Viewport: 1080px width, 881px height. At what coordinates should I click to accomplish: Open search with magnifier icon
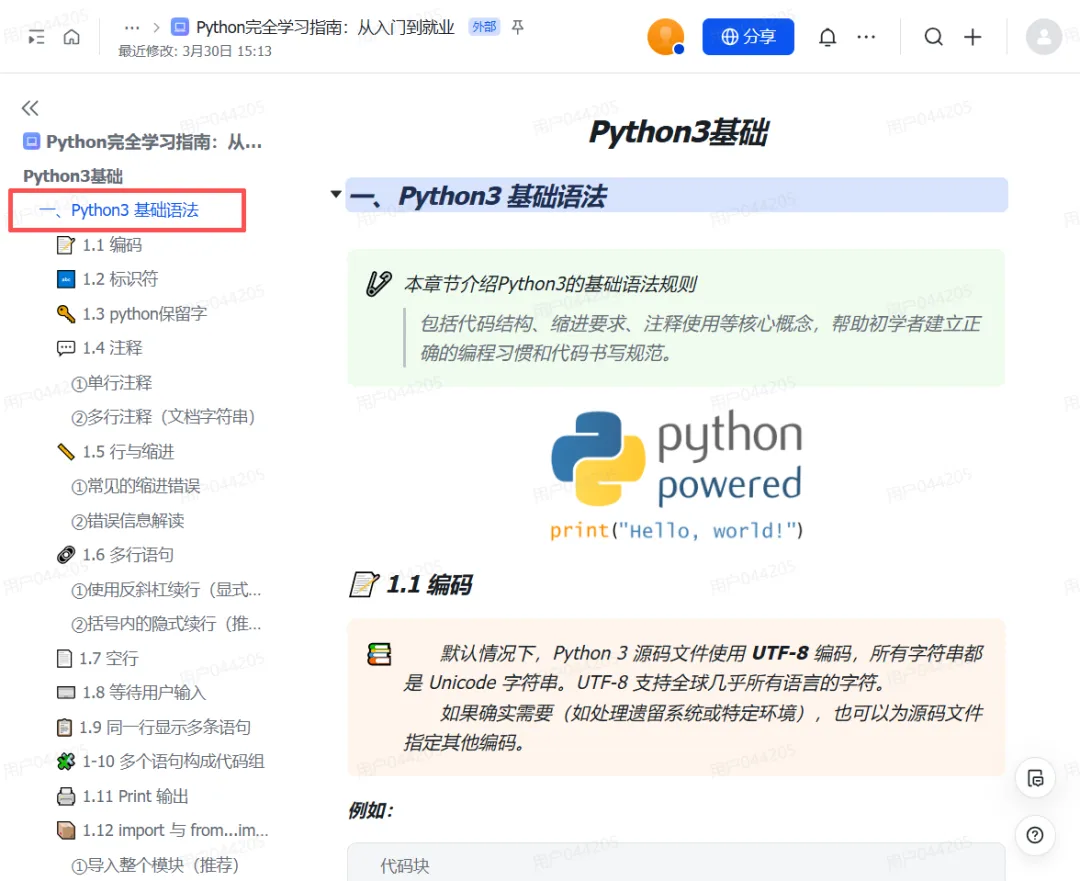(x=933, y=37)
